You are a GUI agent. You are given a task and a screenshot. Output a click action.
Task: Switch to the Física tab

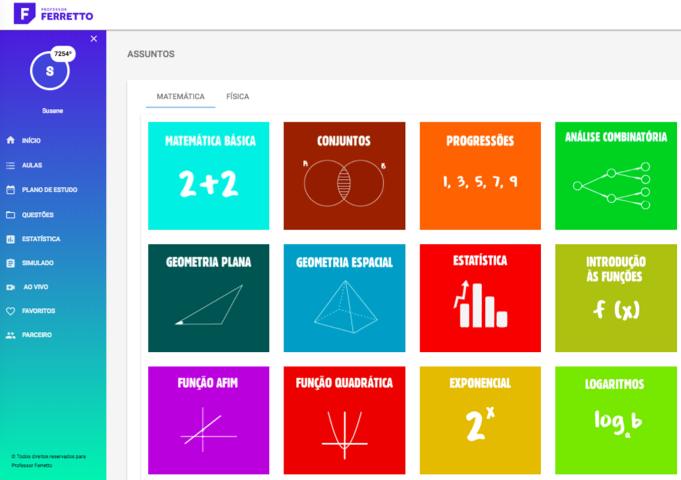click(x=237, y=97)
